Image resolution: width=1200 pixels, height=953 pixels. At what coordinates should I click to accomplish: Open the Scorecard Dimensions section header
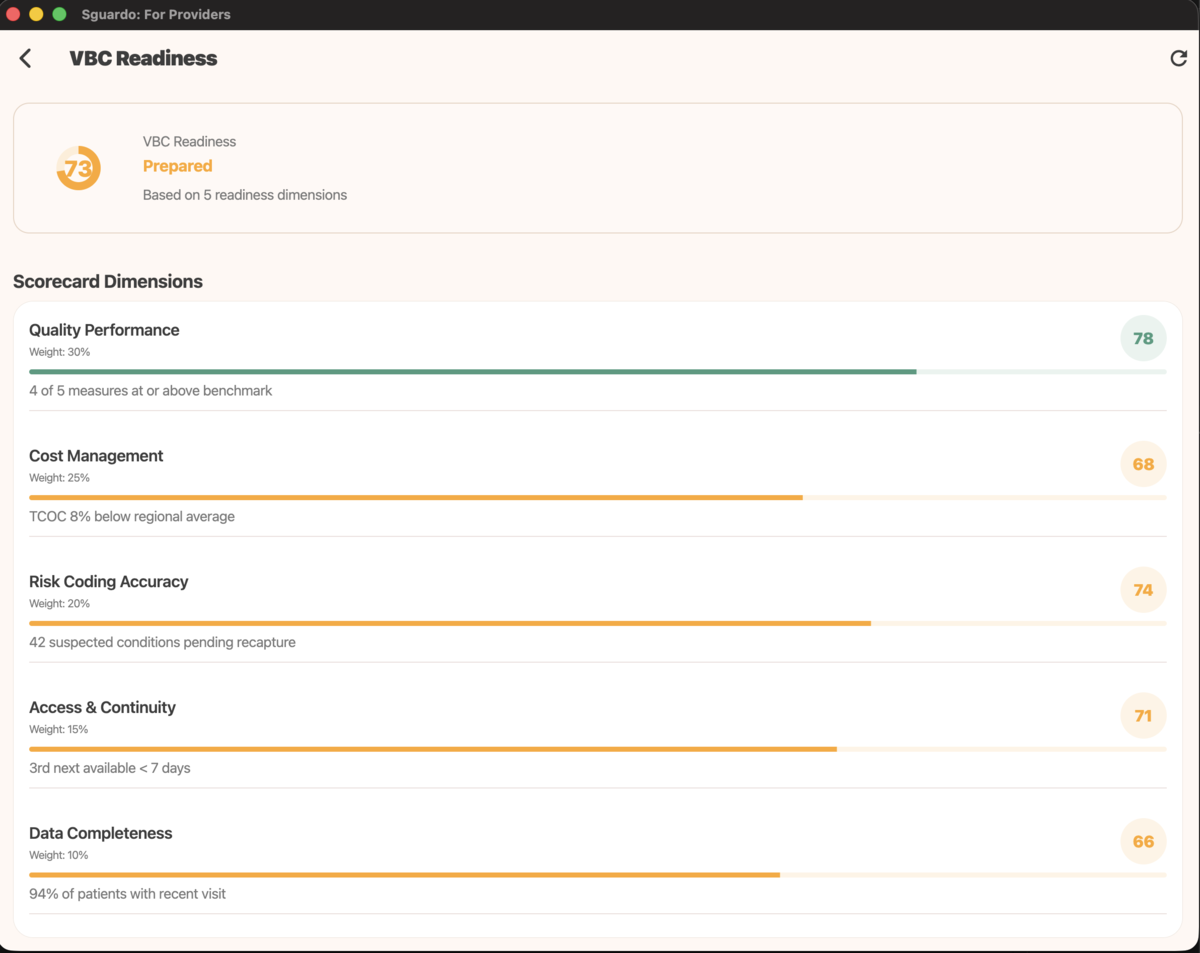point(108,281)
